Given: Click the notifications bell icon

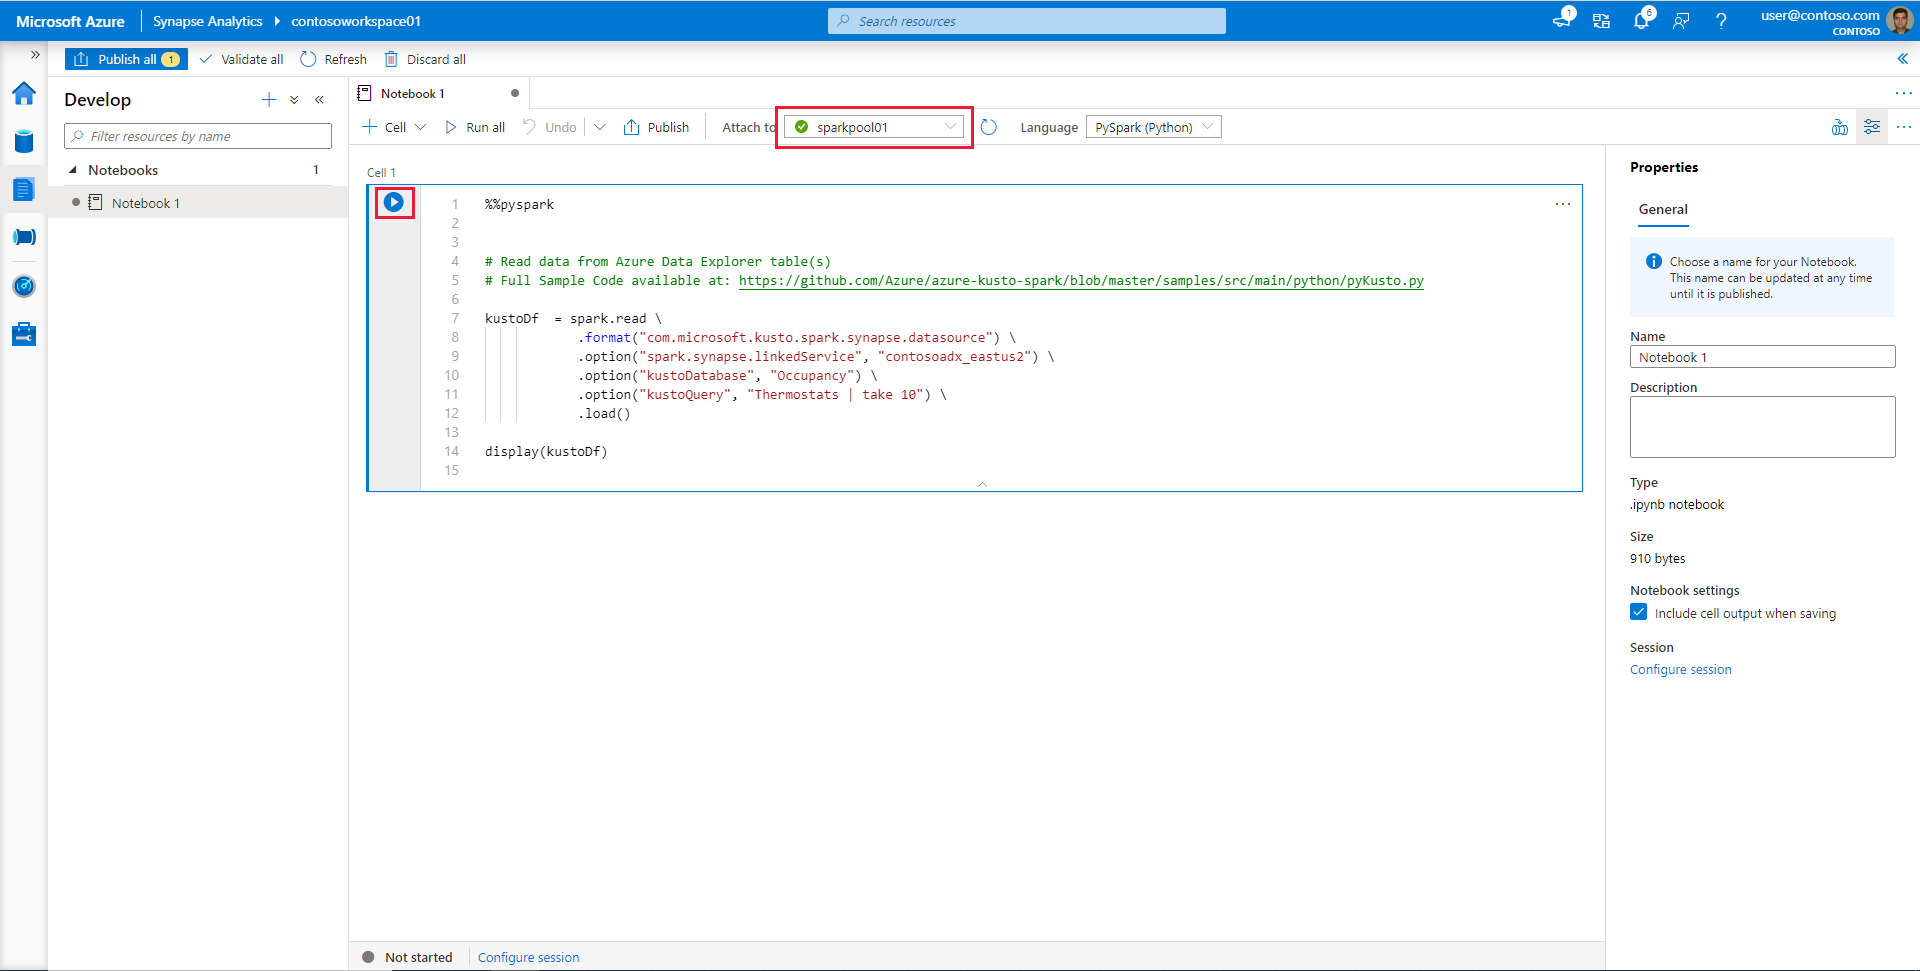Looking at the screenshot, I should [1641, 21].
